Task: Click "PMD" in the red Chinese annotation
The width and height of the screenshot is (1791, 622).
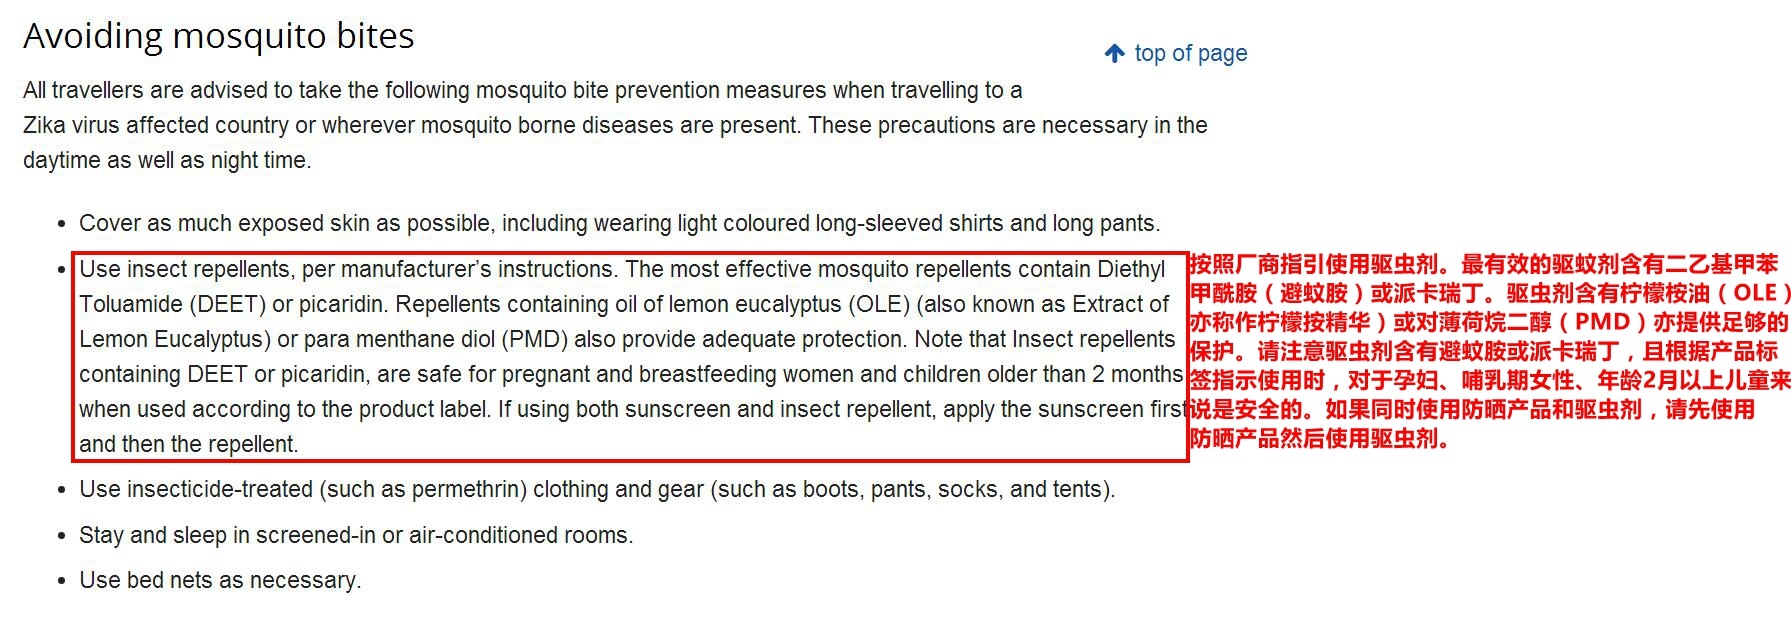Action: (1602, 322)
